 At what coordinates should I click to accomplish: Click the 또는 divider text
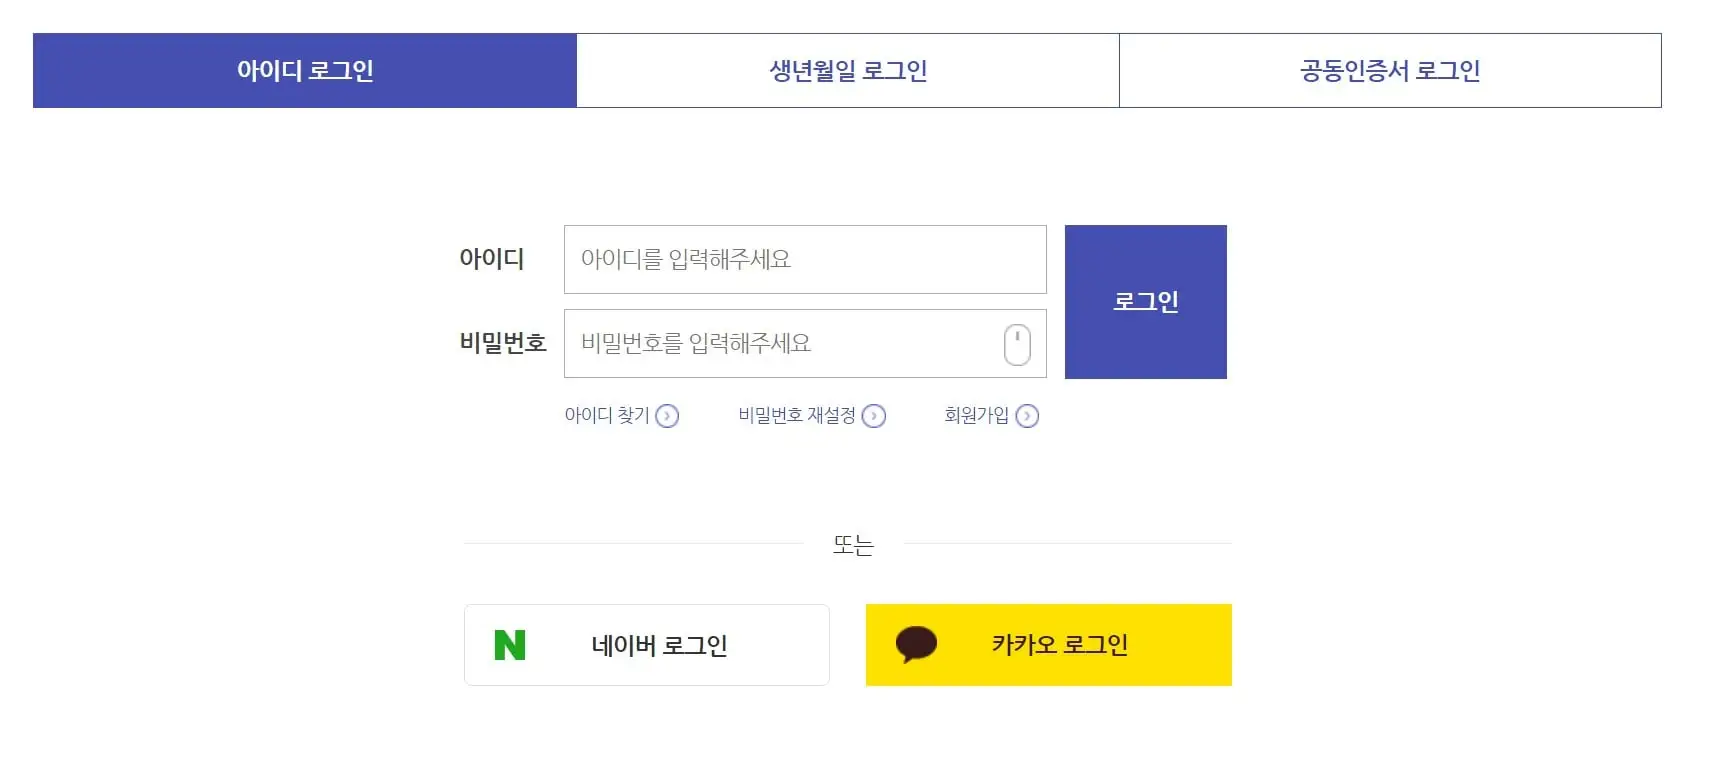coord(852,545)
